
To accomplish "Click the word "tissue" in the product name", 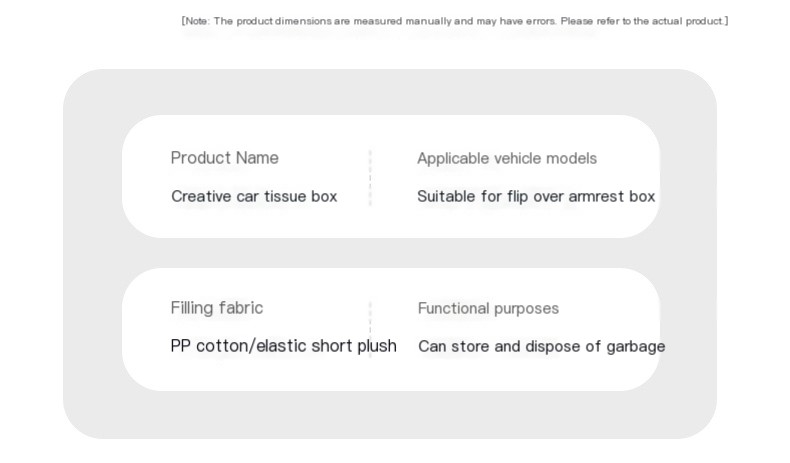I will (285, 196).
